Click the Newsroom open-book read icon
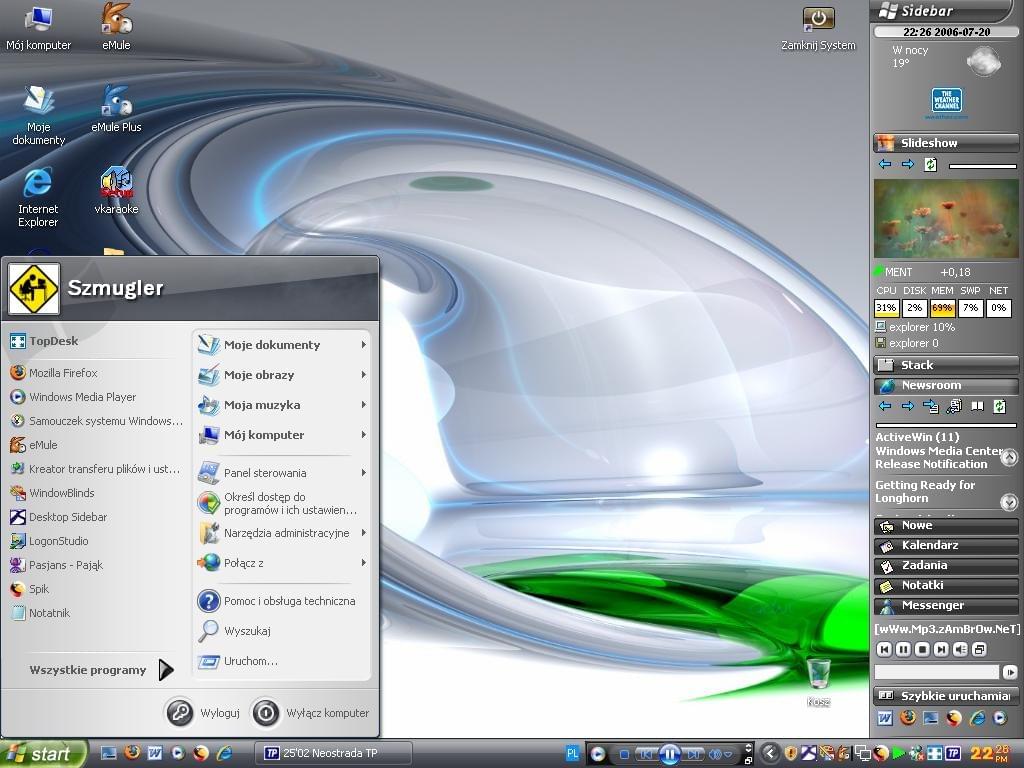Image resolution: width=1024 pixels, height=768 pixels. (x=977, y=406)
